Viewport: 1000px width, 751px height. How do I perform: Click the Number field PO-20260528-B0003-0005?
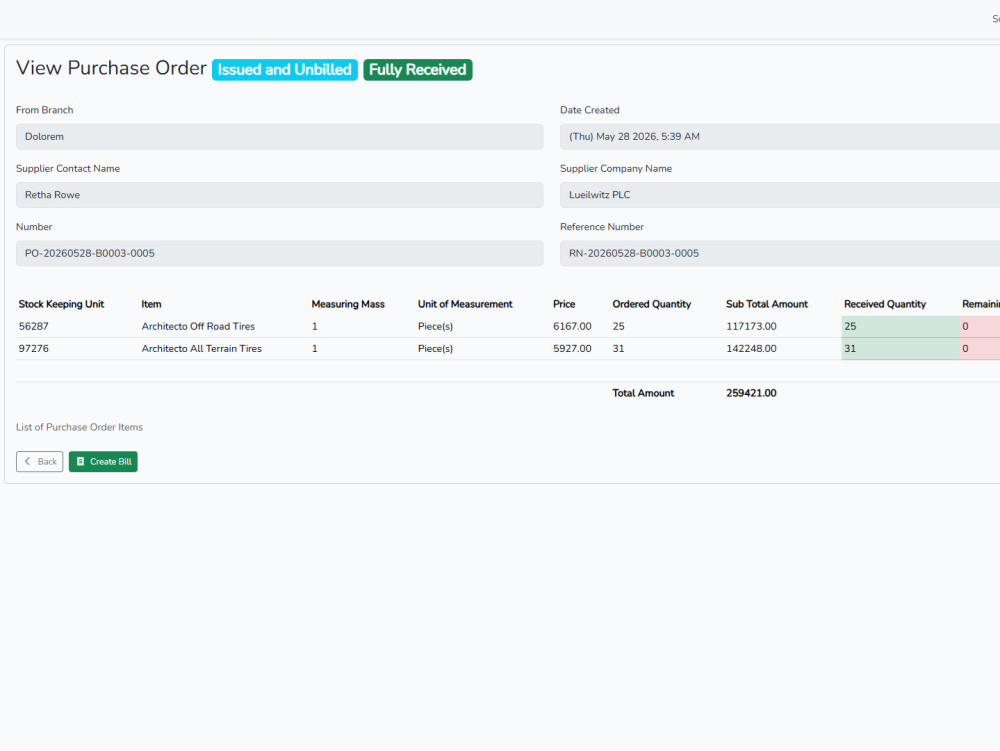pos(279,253)
